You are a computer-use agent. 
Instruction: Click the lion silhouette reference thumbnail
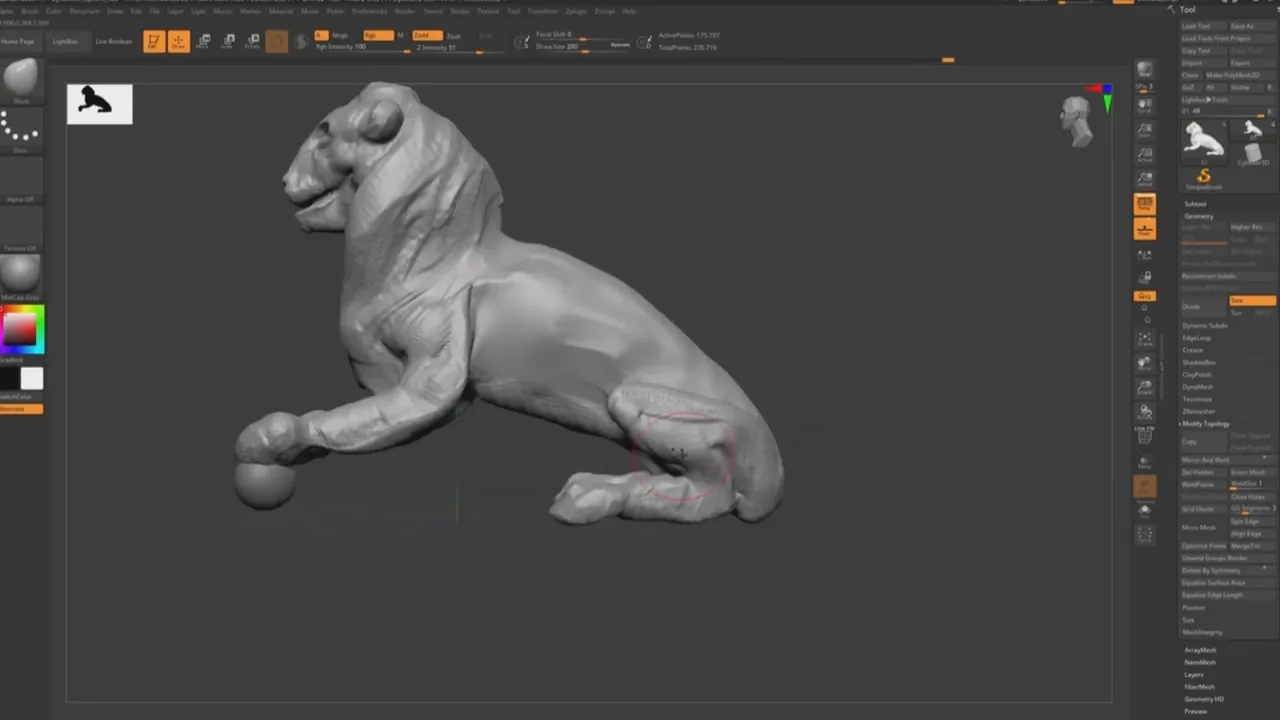coord(99,104)
